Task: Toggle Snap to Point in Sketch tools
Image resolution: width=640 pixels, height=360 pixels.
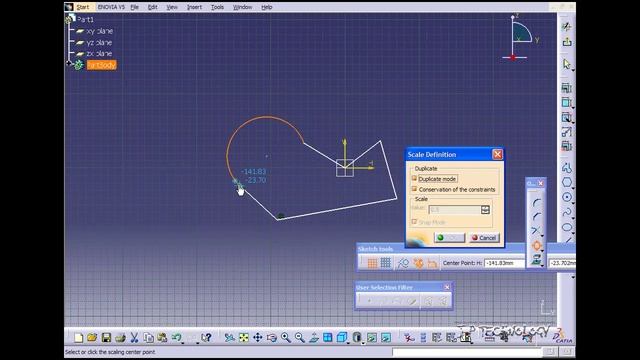Action: click(386, 263)
